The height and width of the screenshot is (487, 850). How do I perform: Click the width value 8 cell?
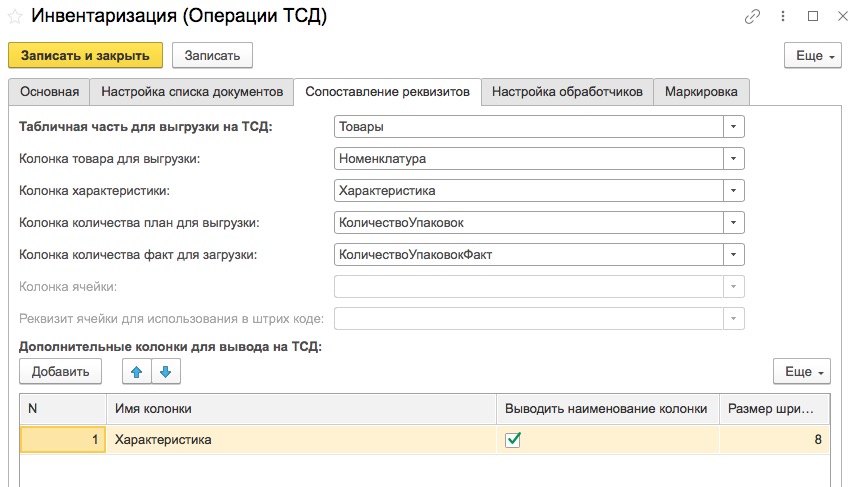(x=774, y=439)
